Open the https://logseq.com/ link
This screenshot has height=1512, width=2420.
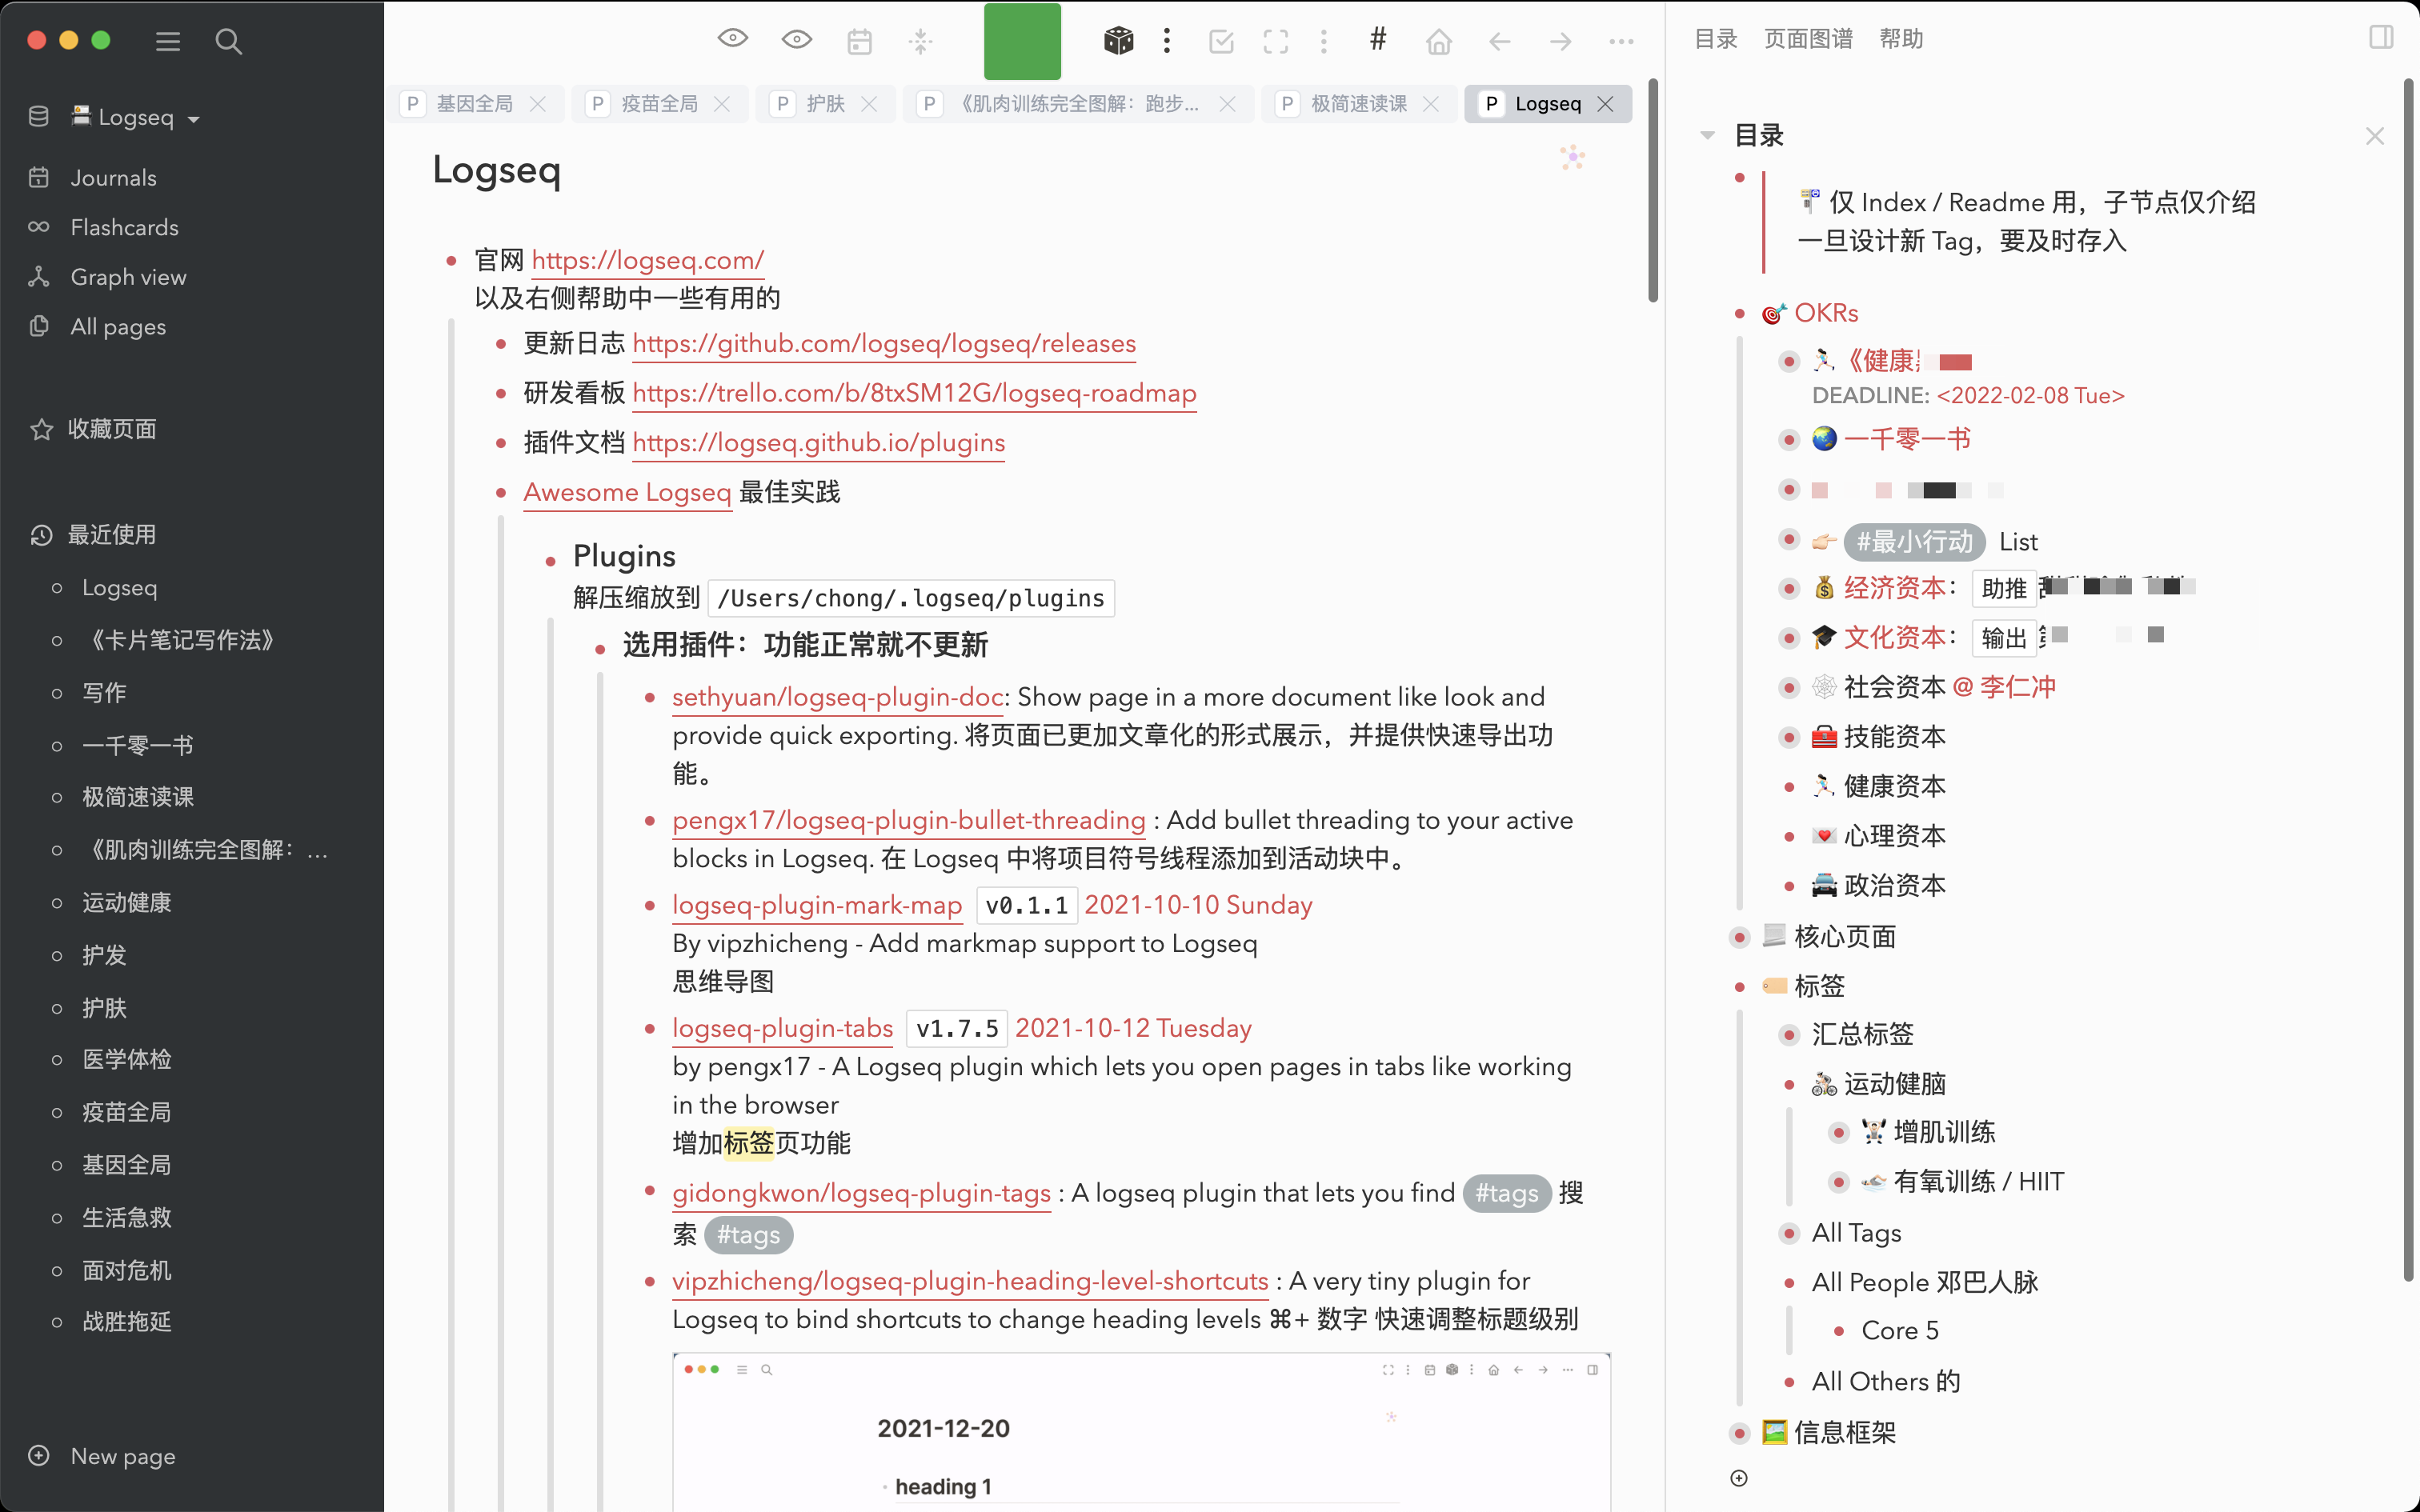pyautogui.click(x=648, y=260)
